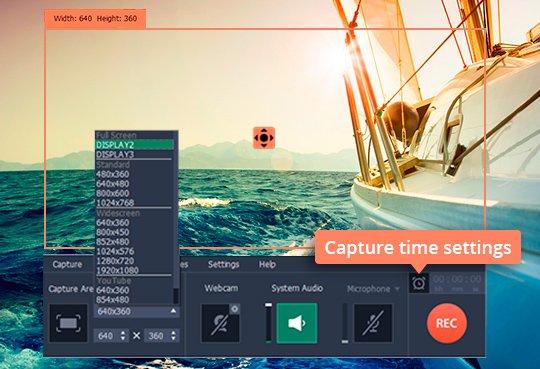Toggle the webcam capture on
This screenshot has width=540, height=369.
220,323
